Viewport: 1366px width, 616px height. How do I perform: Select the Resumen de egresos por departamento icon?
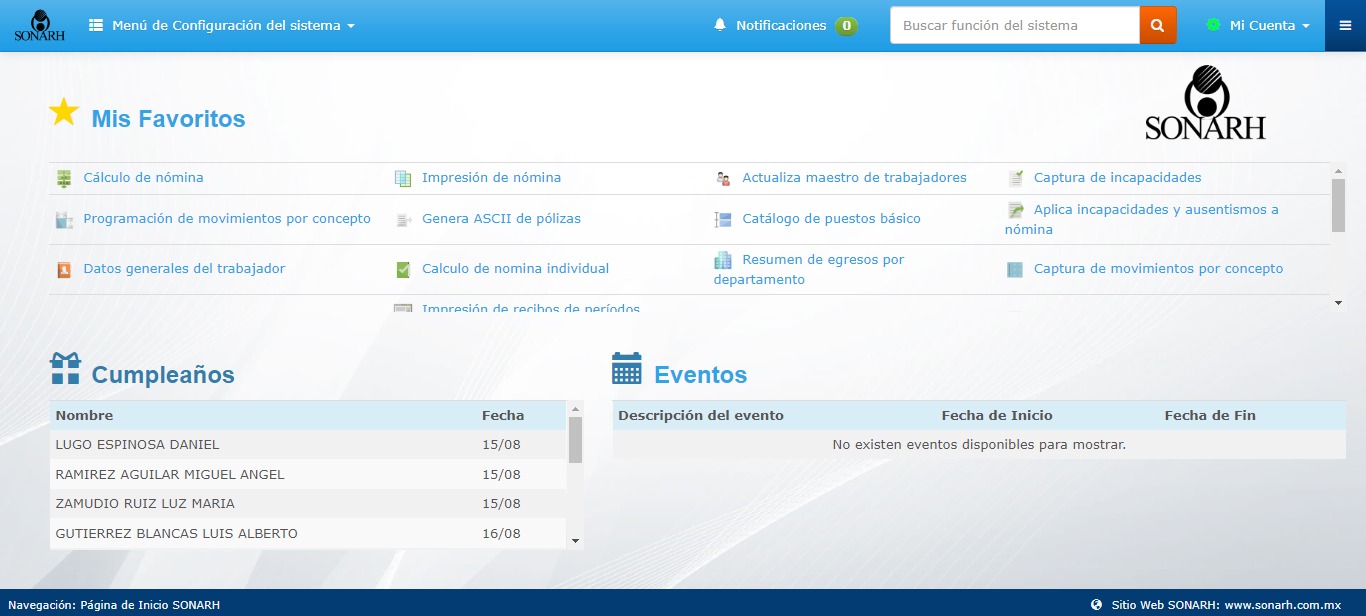click(x=722, y=261)
